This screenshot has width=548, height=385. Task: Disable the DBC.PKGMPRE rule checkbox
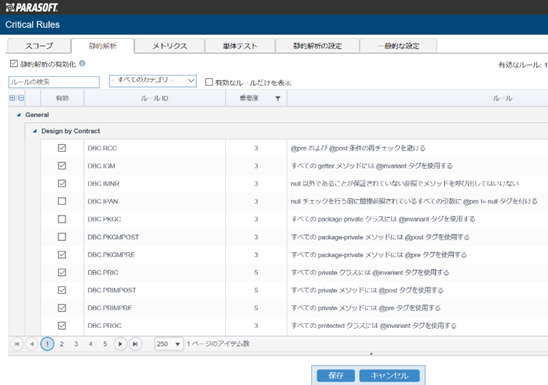click(x=62, y=255)
